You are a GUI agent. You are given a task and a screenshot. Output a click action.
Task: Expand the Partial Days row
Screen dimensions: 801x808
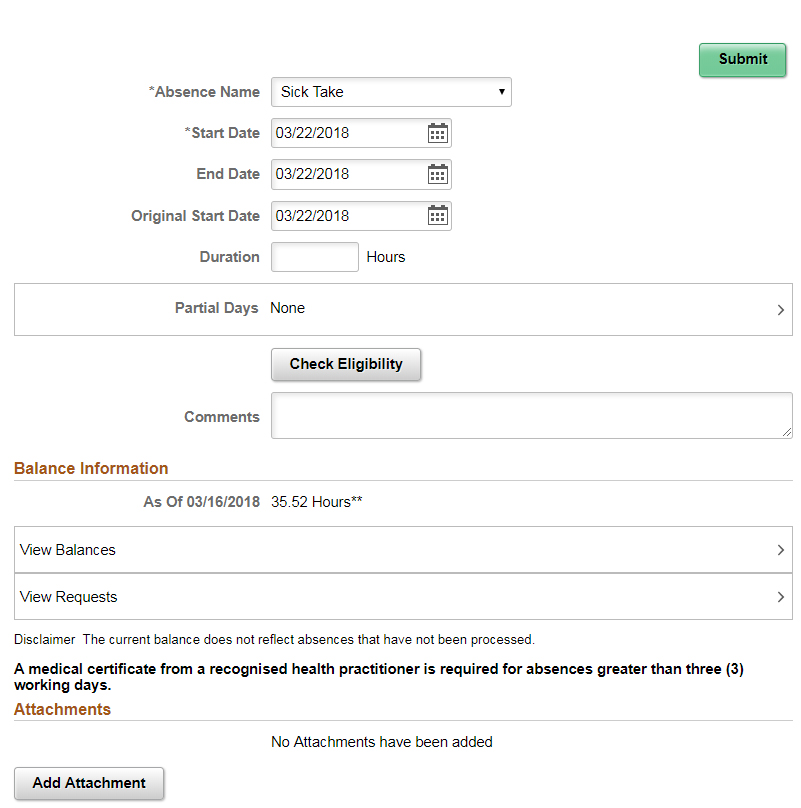402,309
